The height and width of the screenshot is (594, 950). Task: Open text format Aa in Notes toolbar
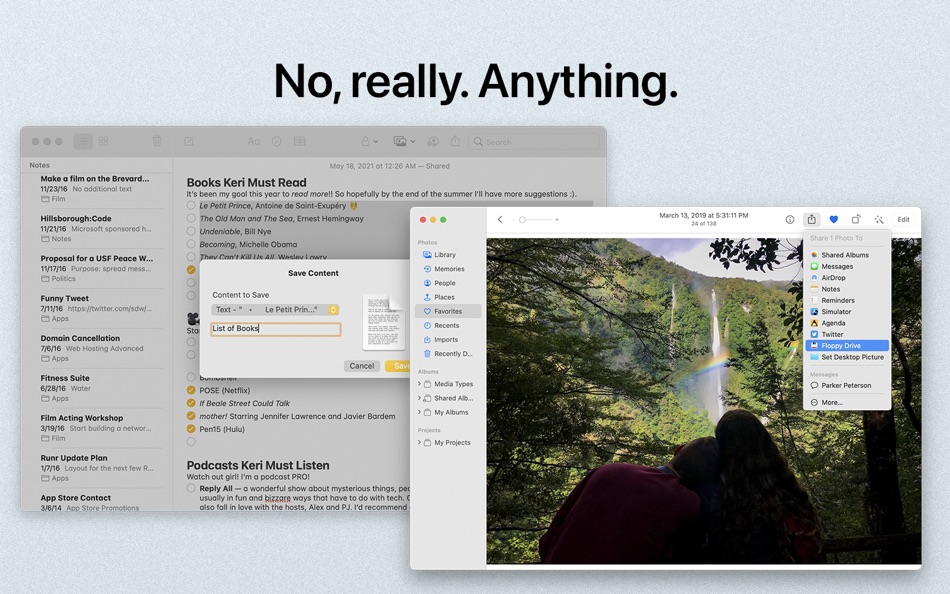click(x=253, y=141)
